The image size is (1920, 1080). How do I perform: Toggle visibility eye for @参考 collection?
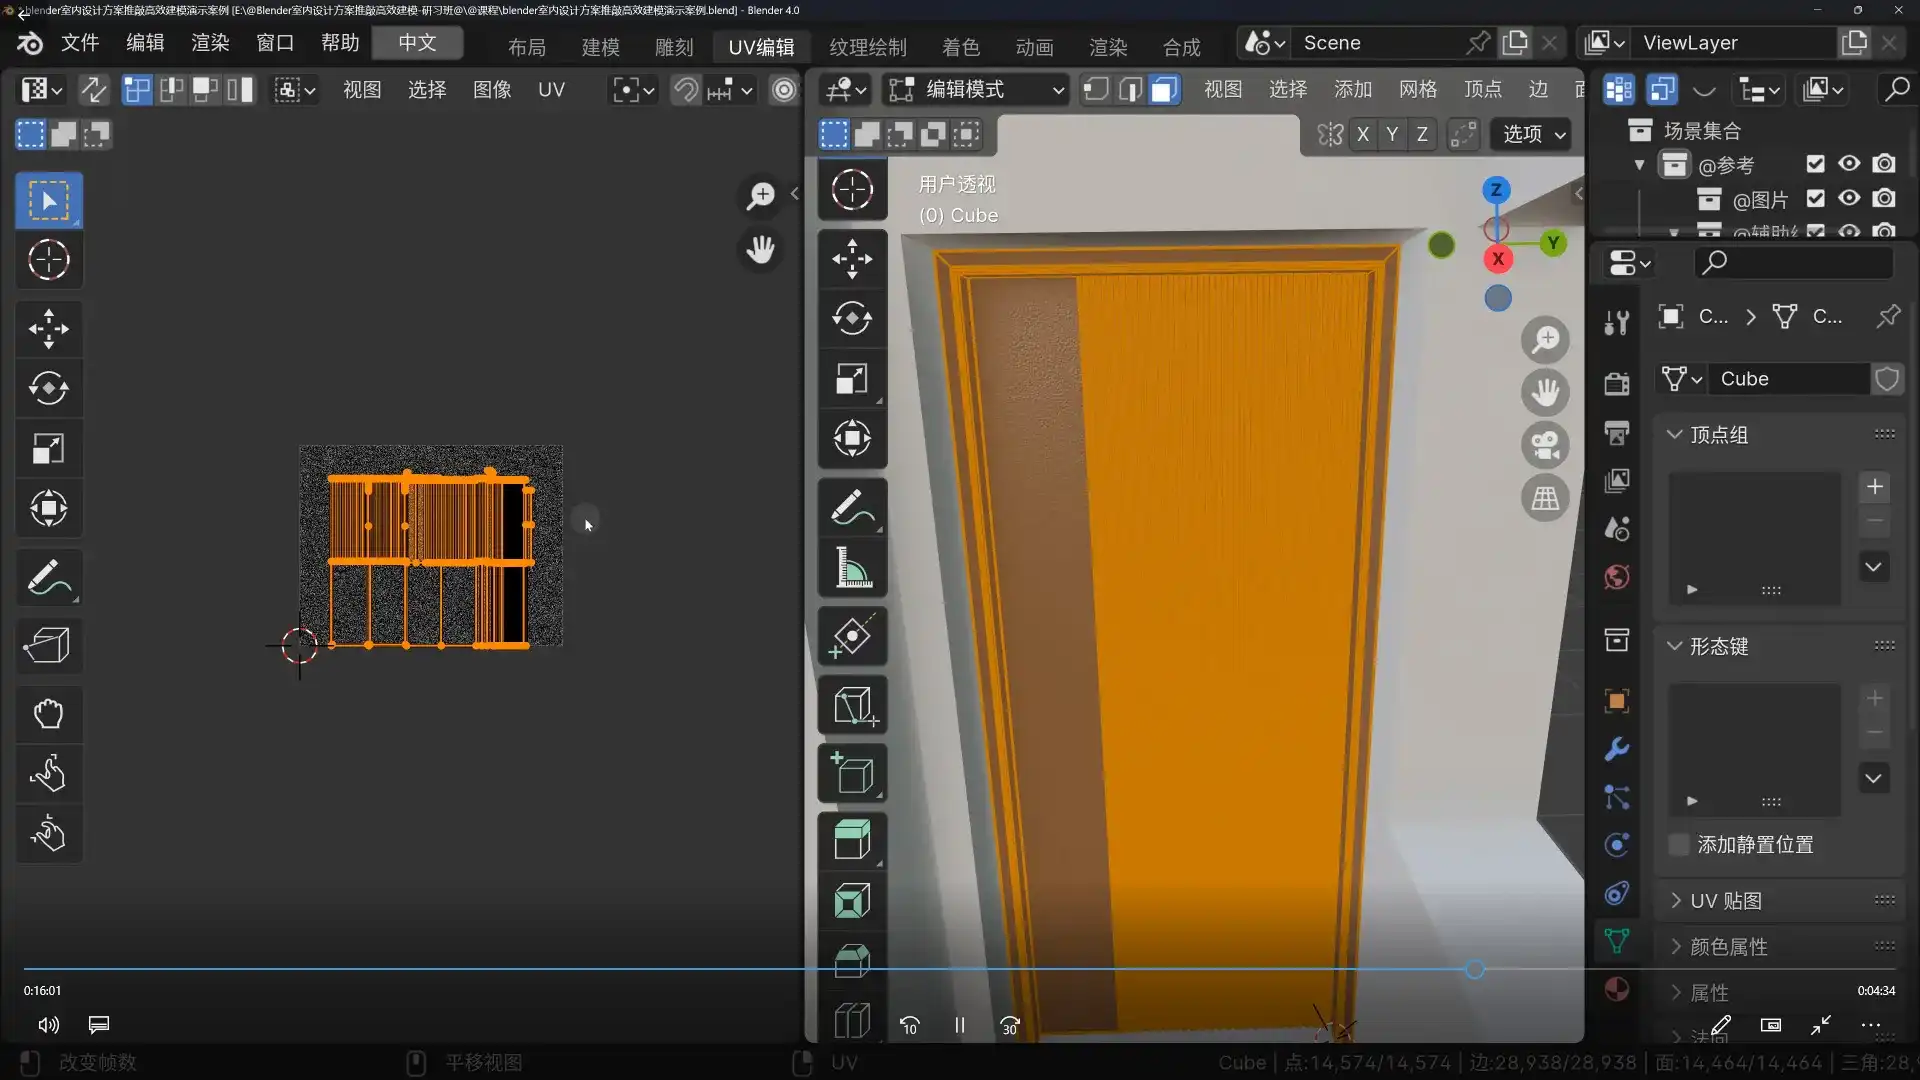click(1849, 164)
